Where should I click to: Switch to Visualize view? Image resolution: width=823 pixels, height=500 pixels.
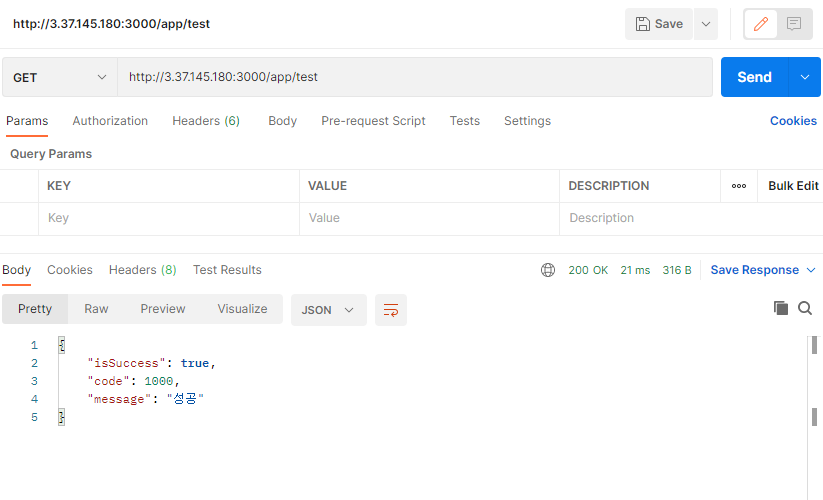pyautogui.click(x=242, y=309)
